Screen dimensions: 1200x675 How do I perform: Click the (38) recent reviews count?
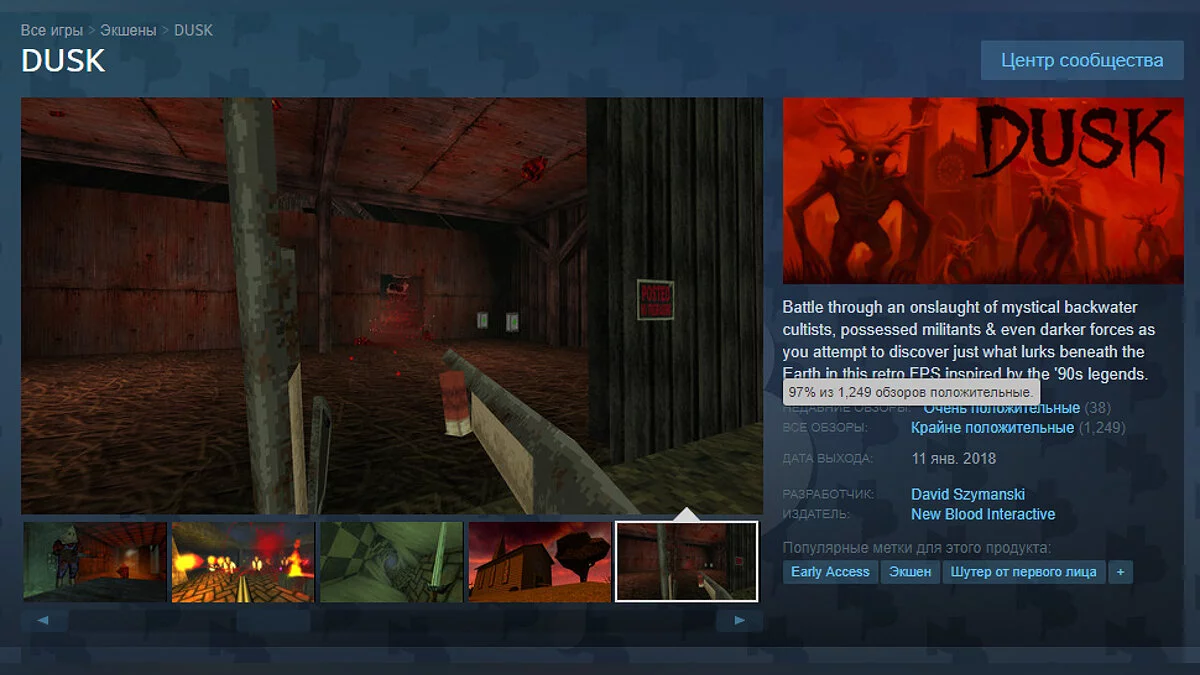(1097, 408)
